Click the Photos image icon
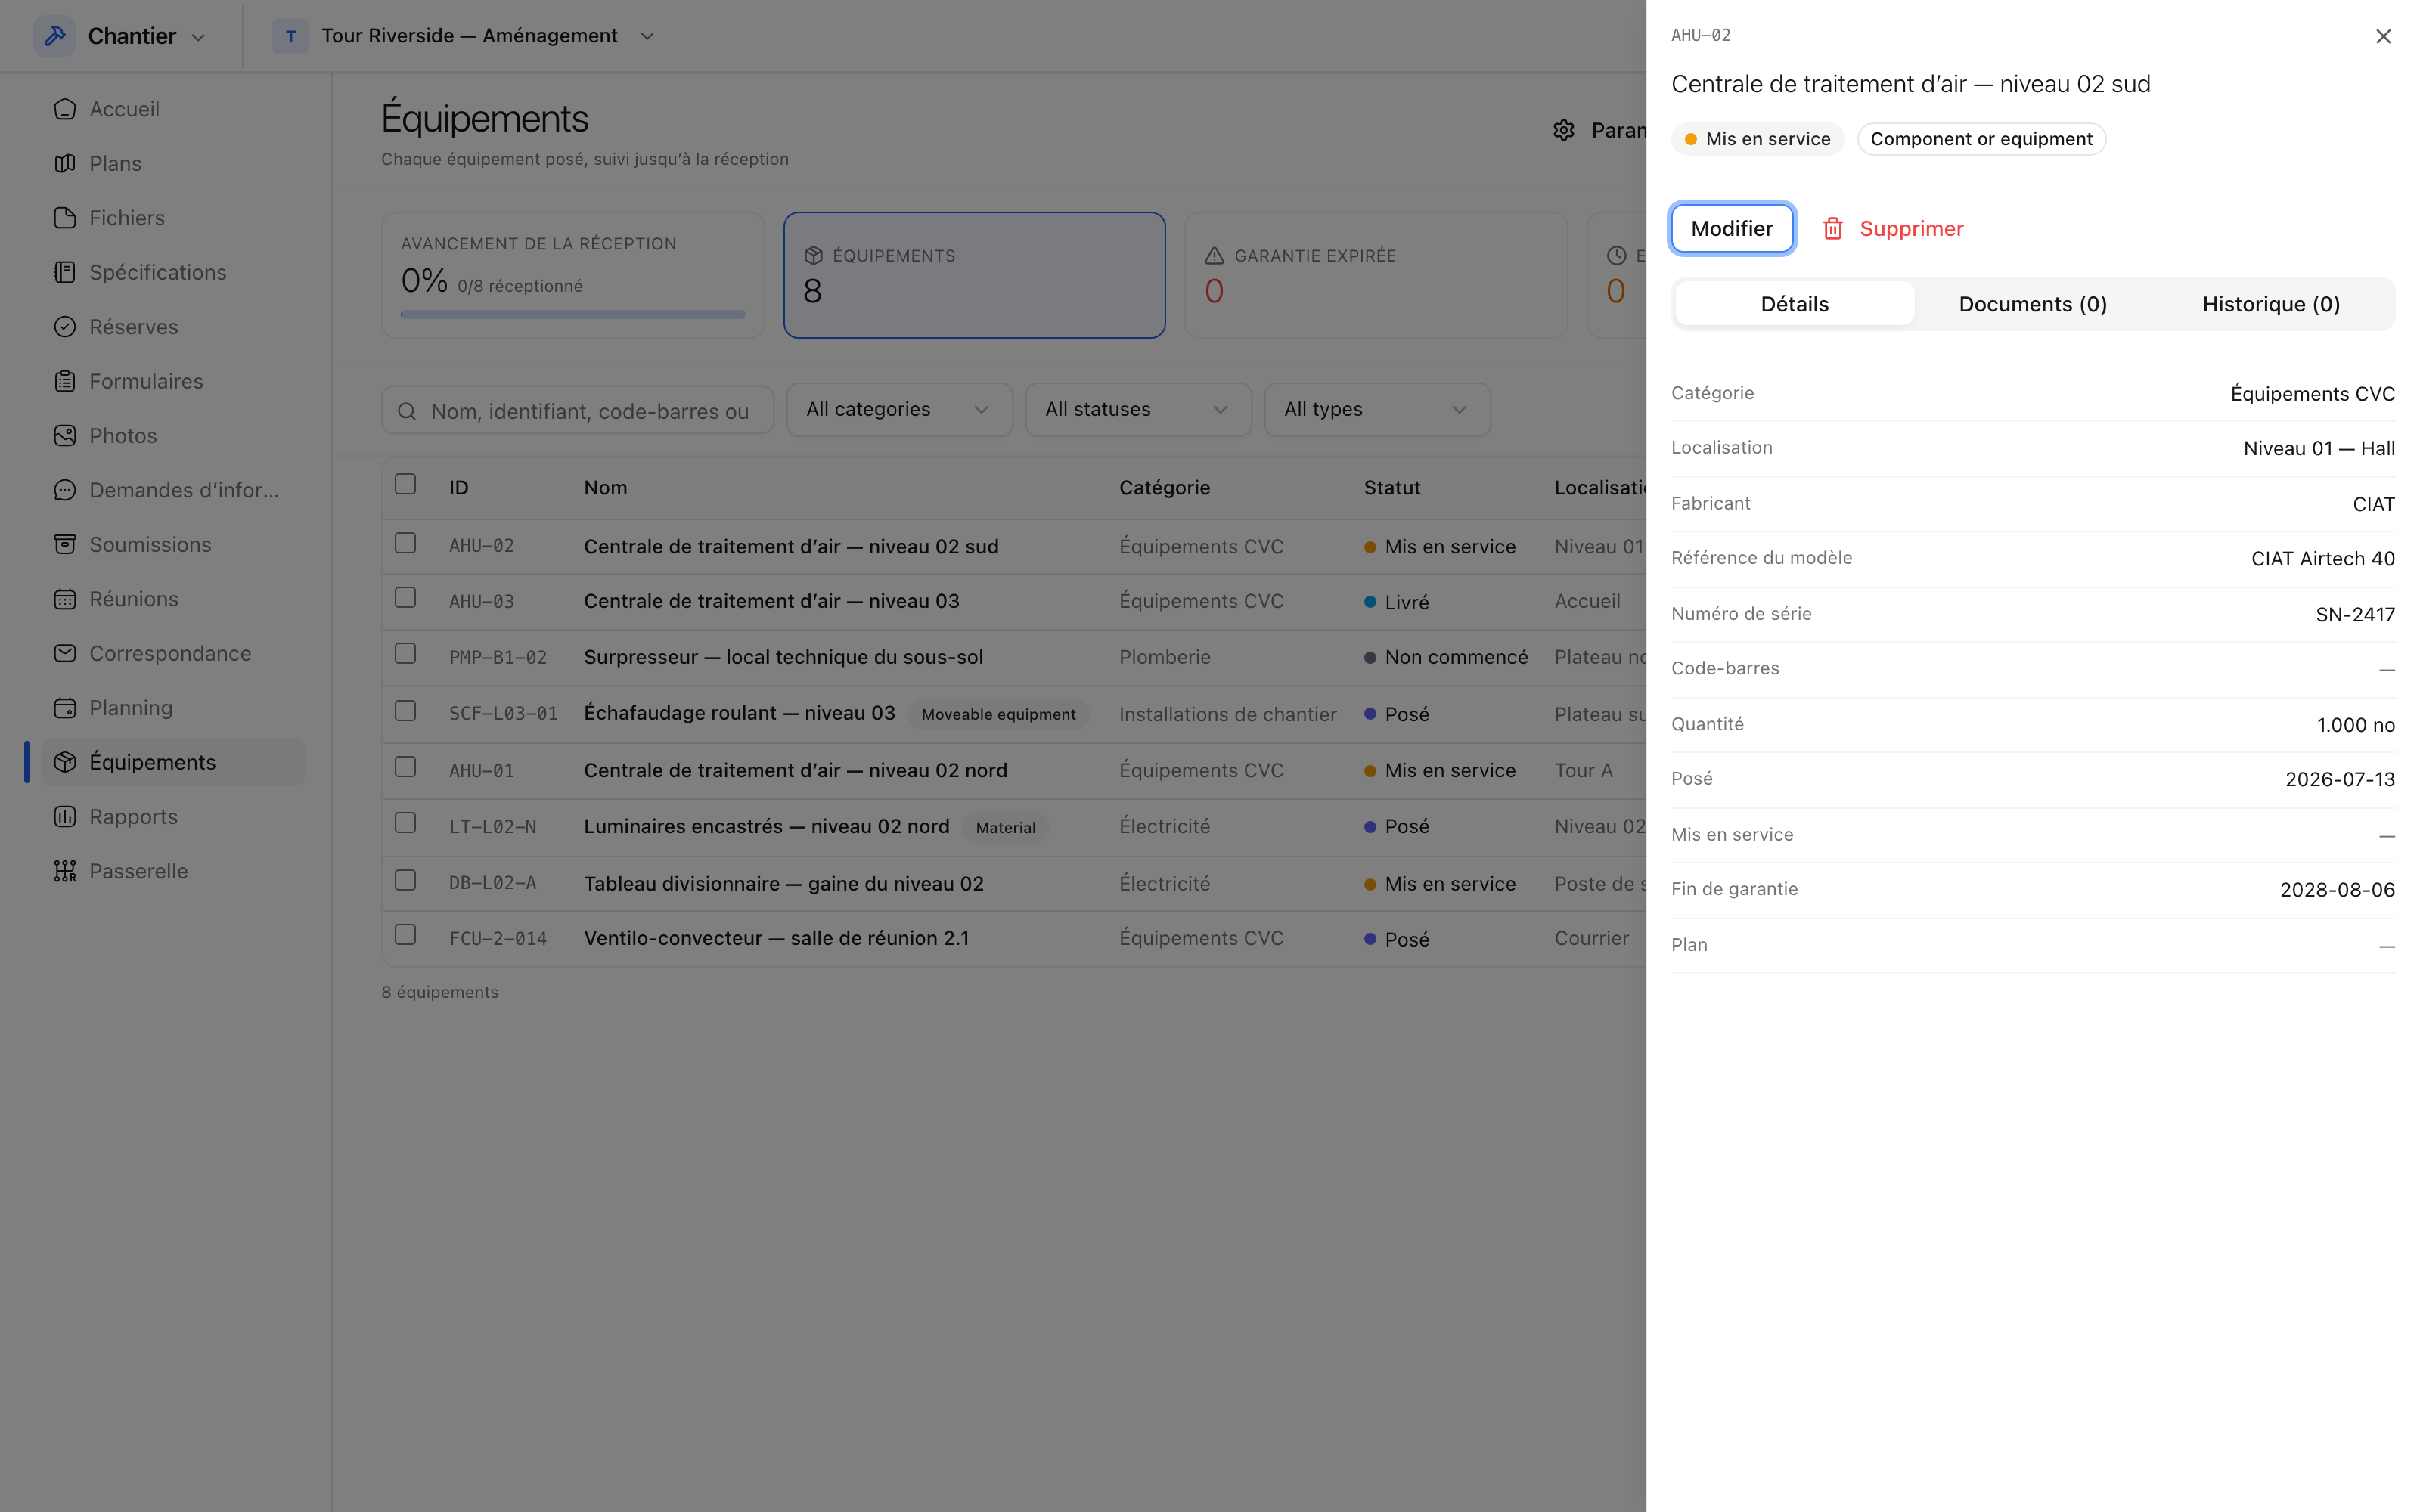The image size is (2420, 1512). tap(65, 436)
